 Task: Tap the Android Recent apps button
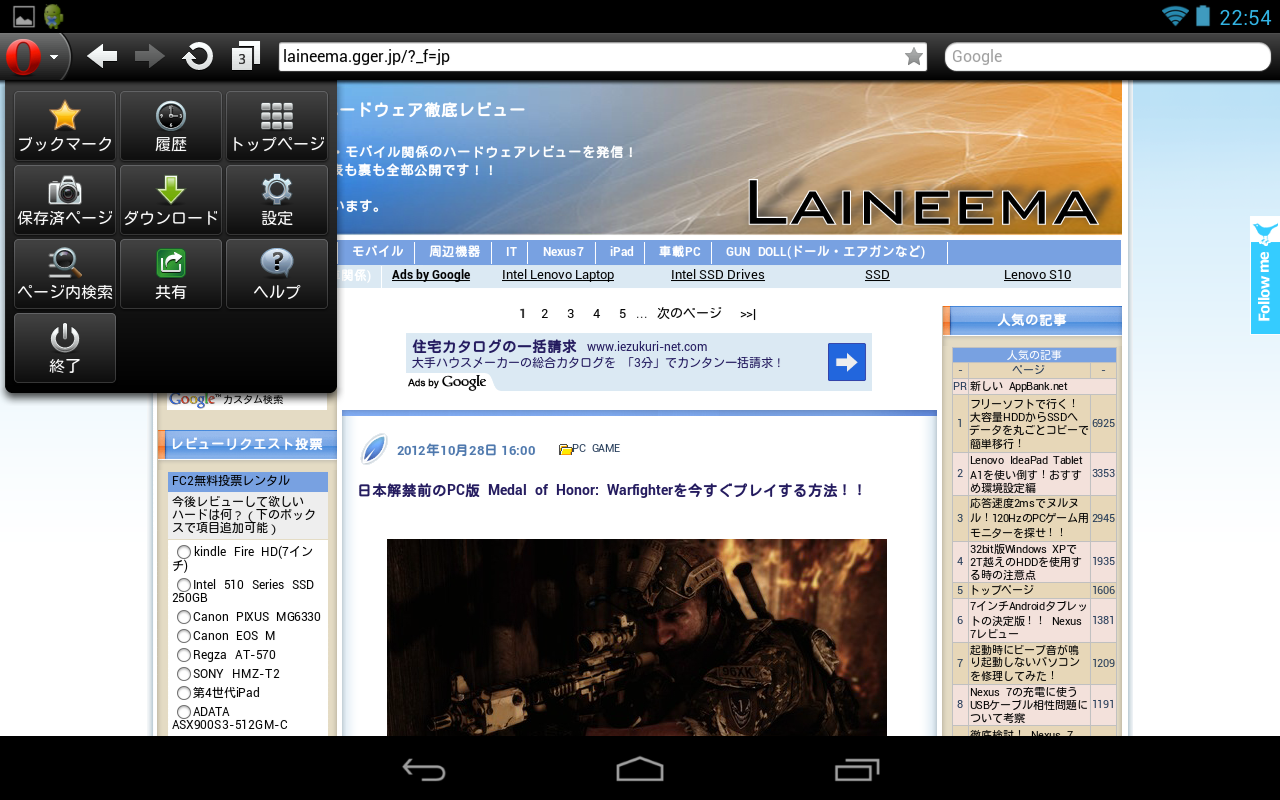pos(856,769)
